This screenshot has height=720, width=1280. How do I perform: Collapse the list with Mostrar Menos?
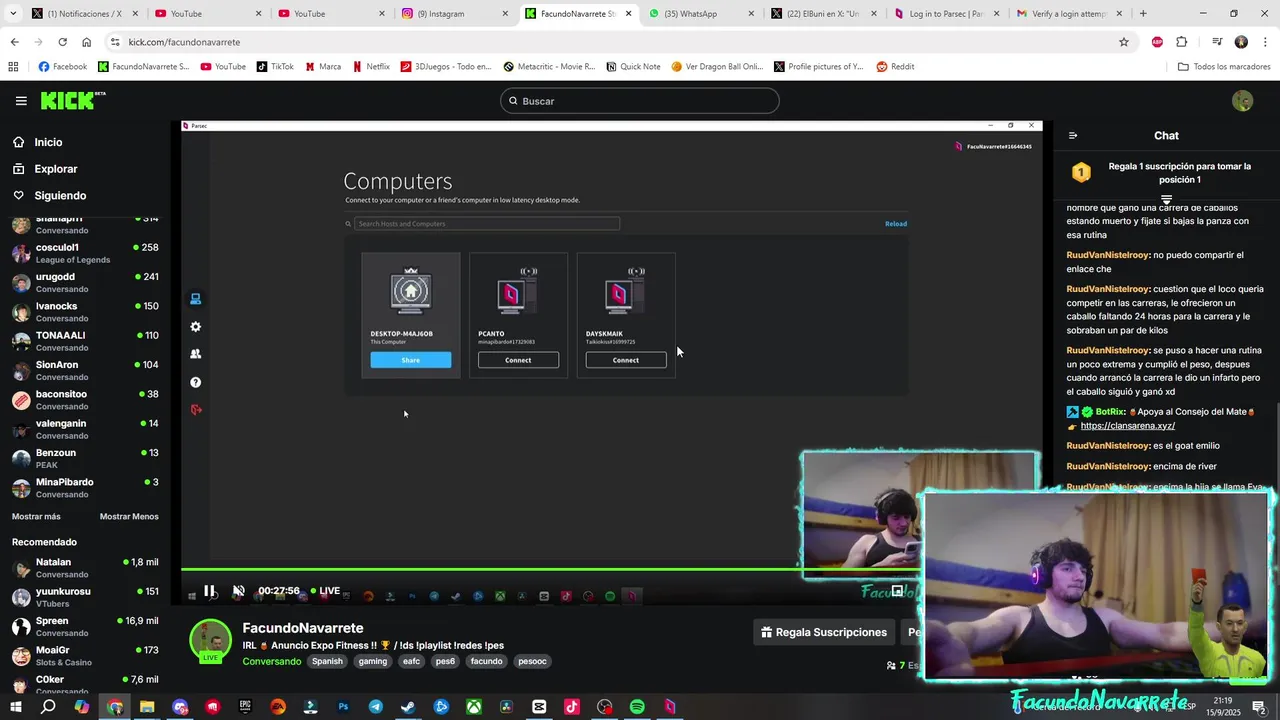pos(129,517)
